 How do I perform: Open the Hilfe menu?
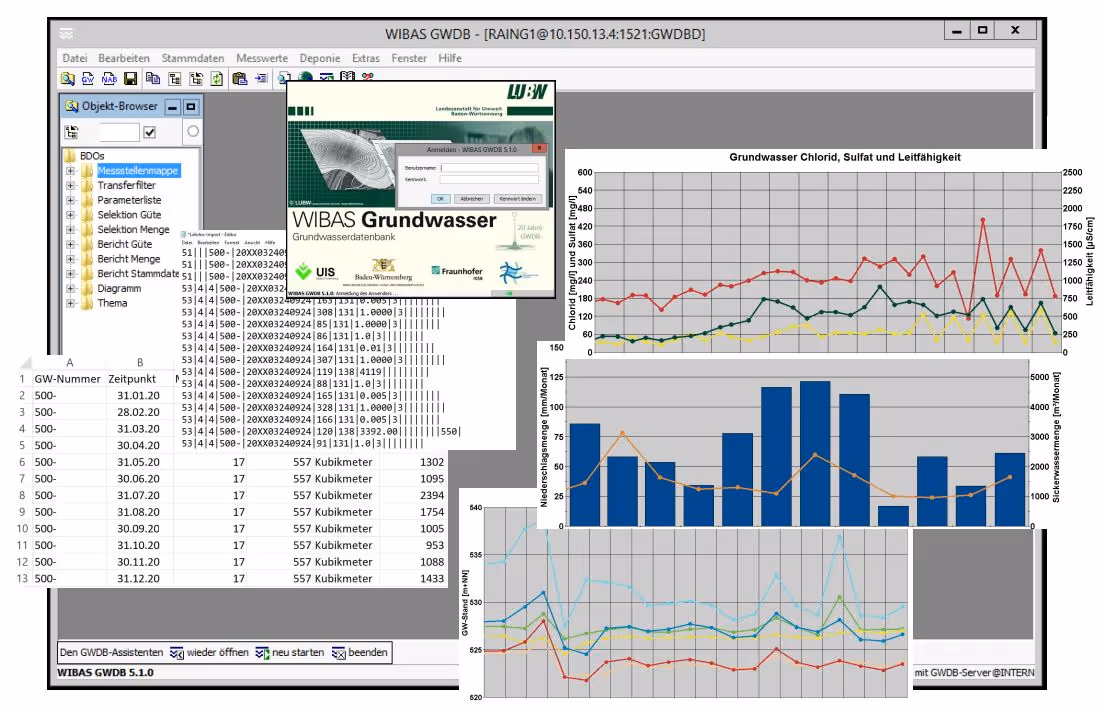tap(450, 58)
